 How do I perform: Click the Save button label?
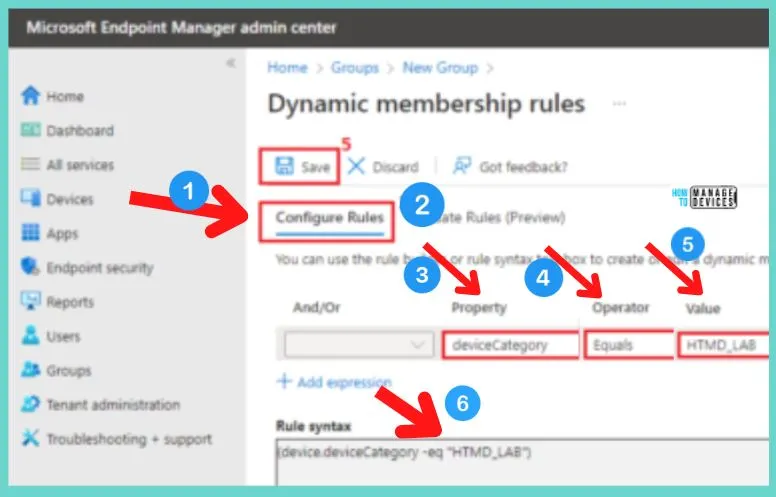[x=315, y=167]
